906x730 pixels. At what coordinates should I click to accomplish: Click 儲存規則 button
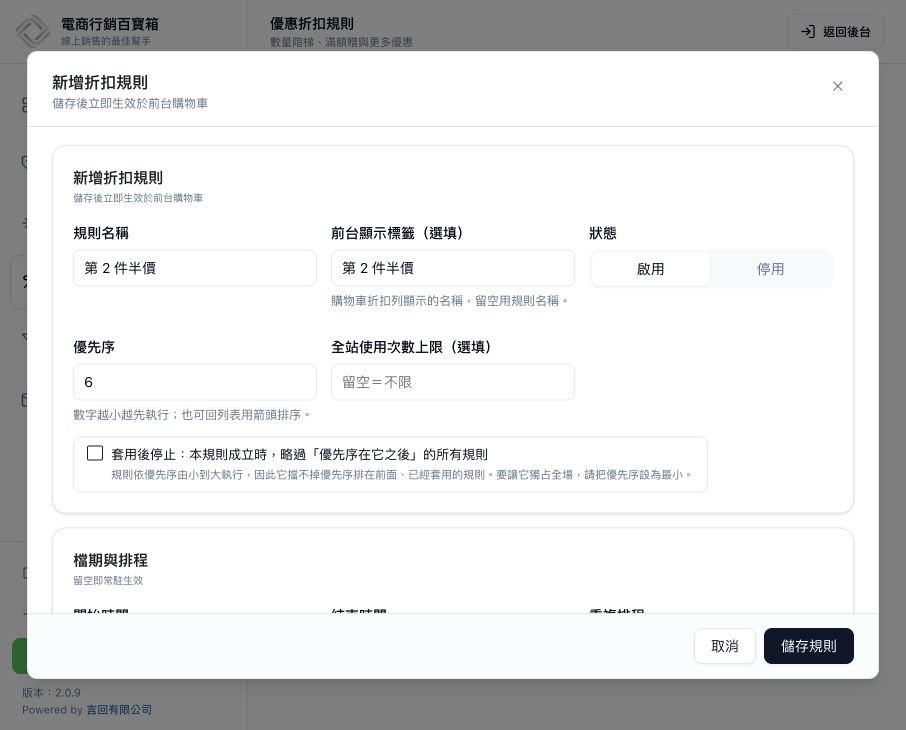(x=808, y=646)
